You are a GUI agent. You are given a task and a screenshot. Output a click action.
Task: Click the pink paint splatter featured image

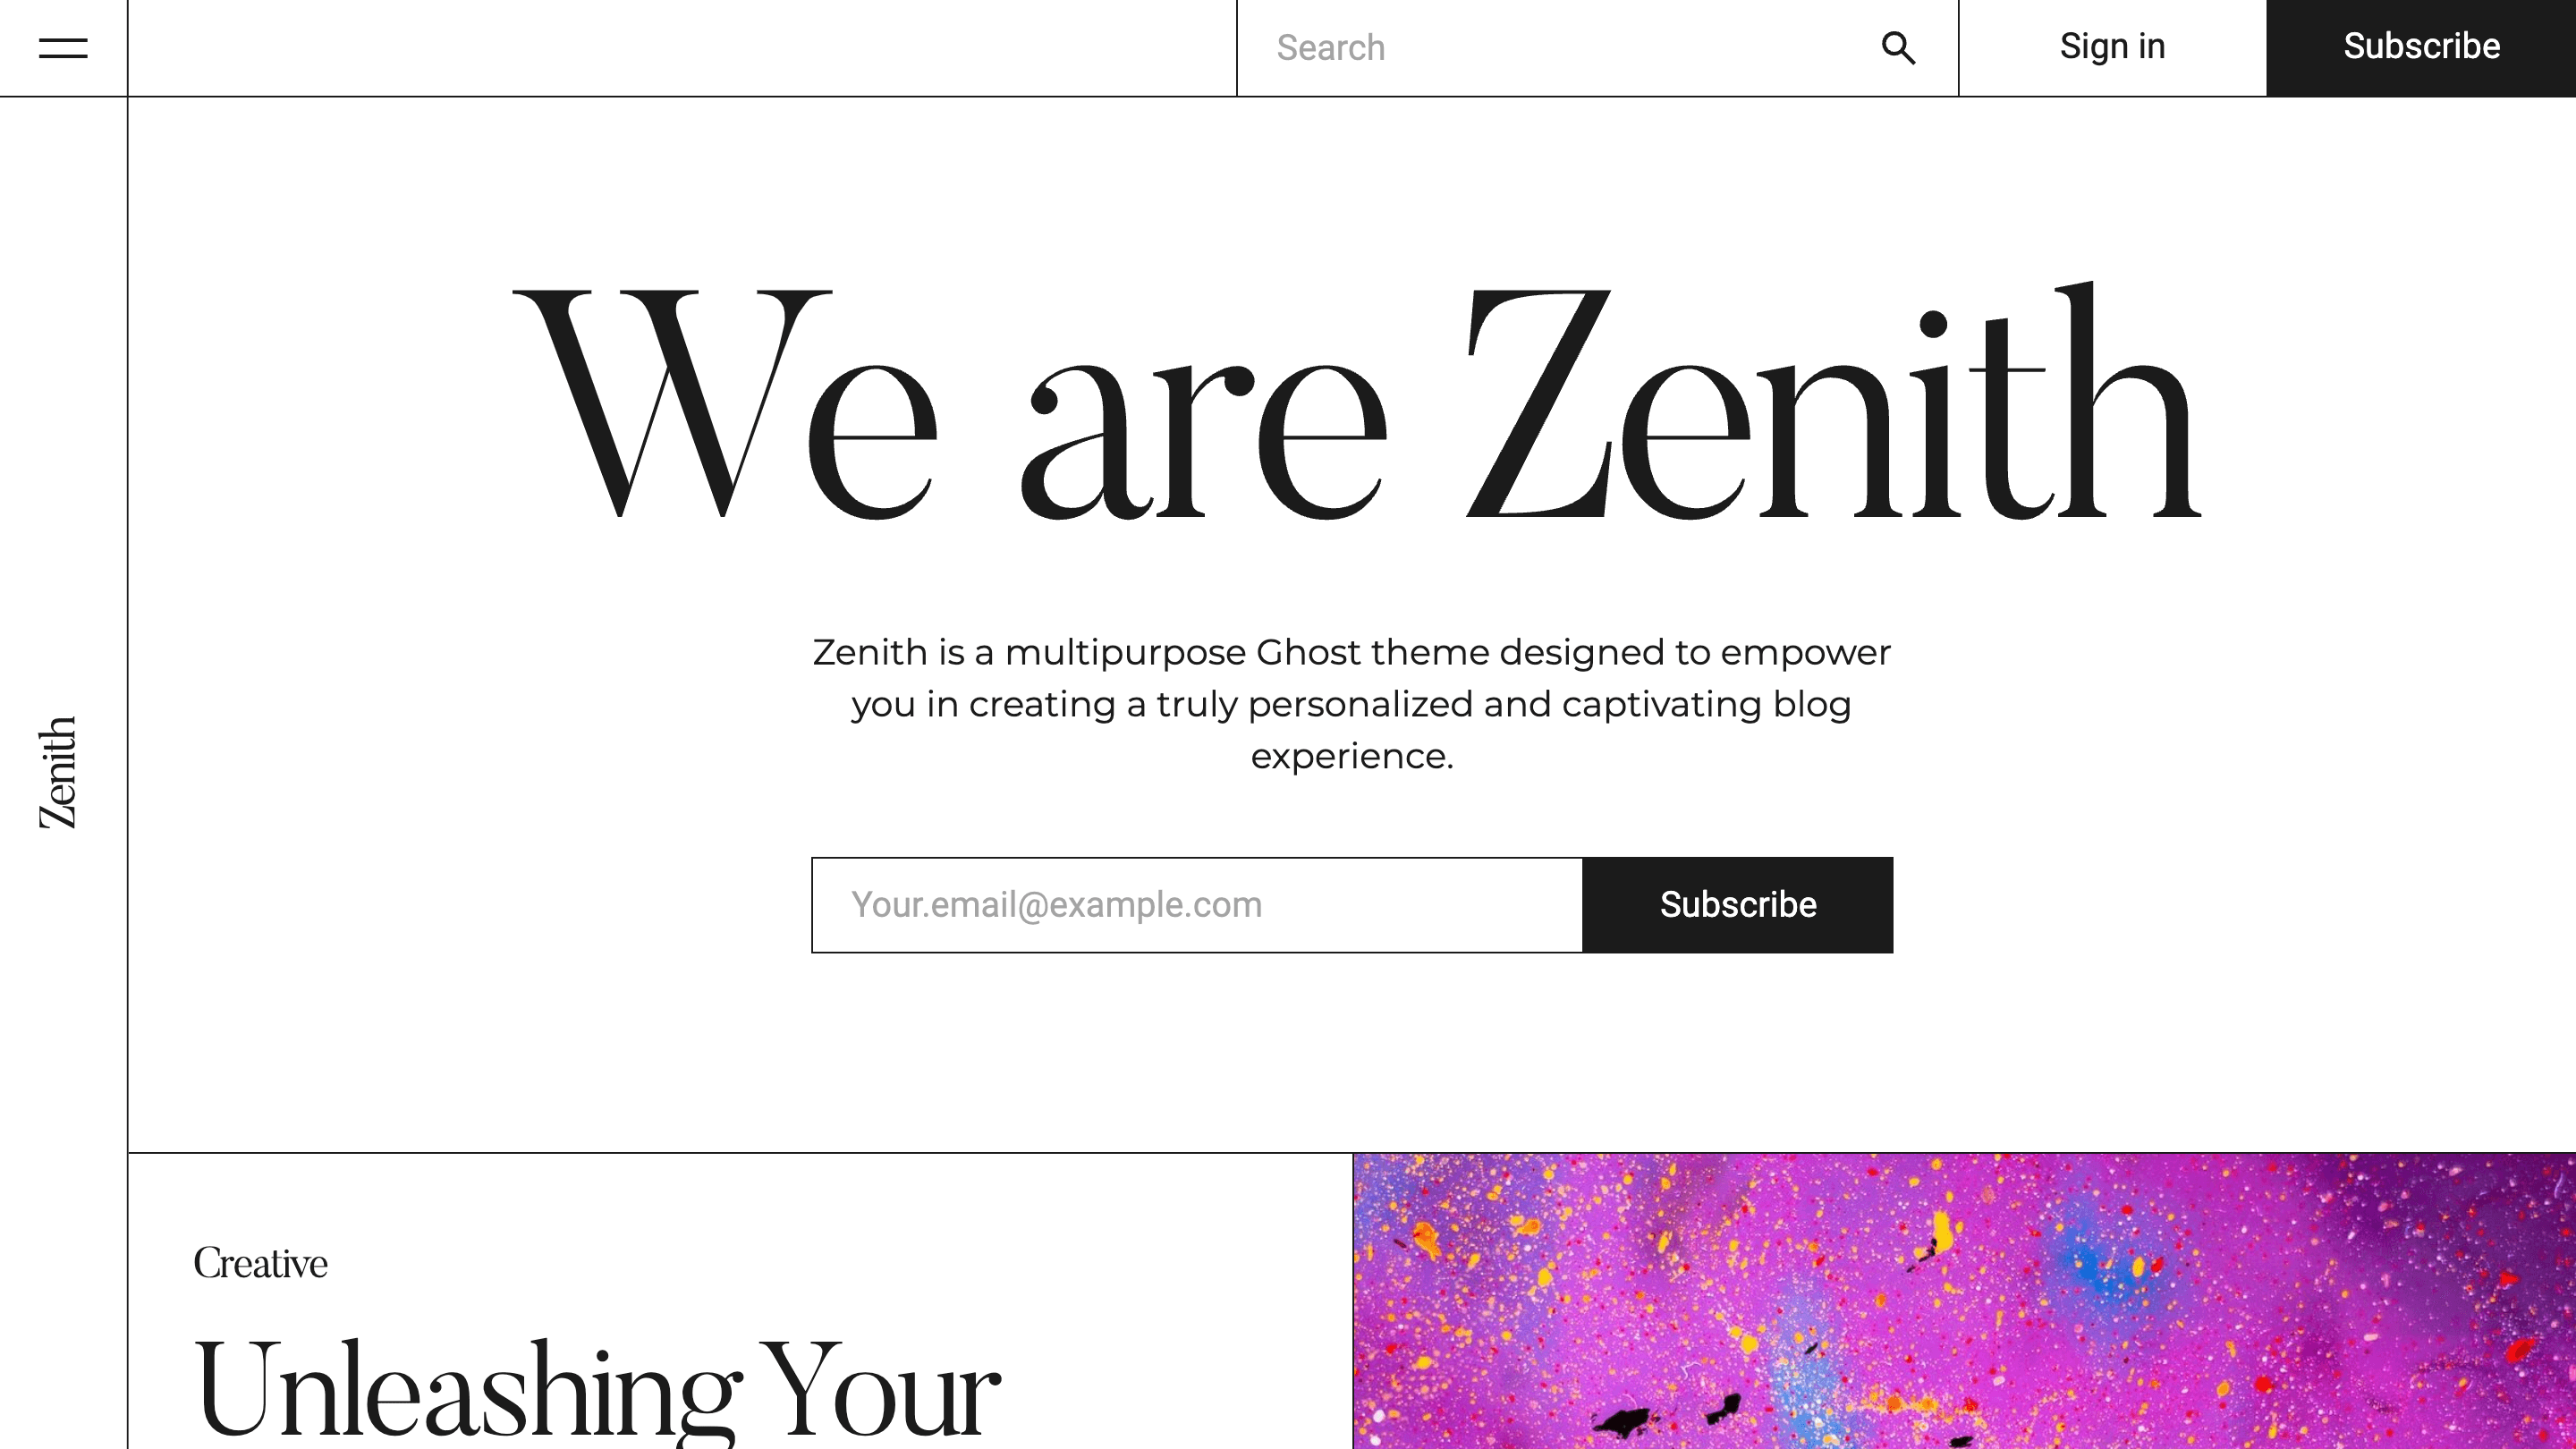pos(1963,1300)
